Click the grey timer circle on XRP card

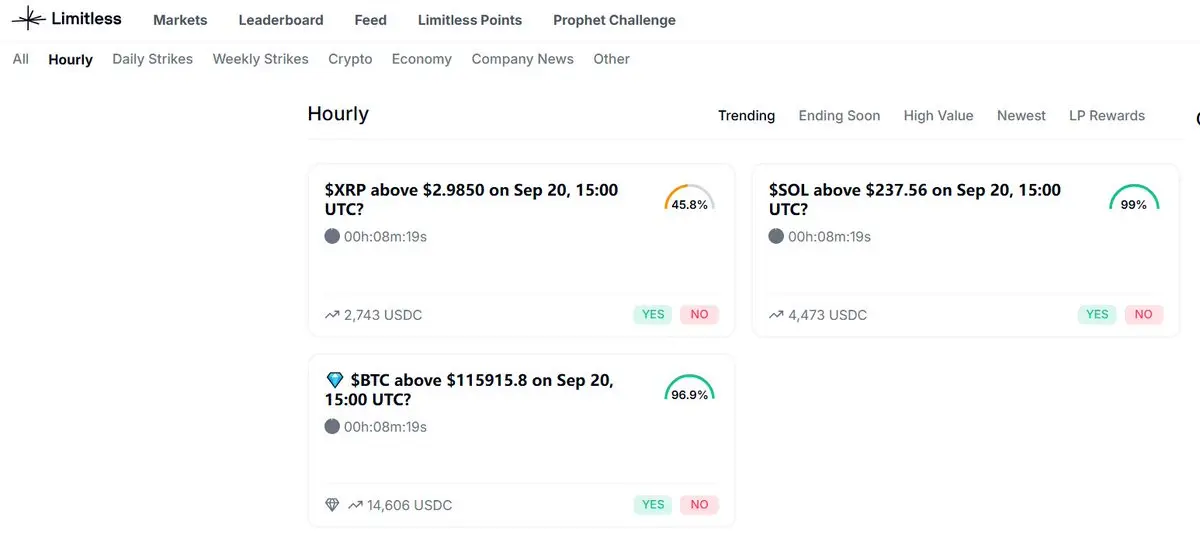tap(332, 237)
